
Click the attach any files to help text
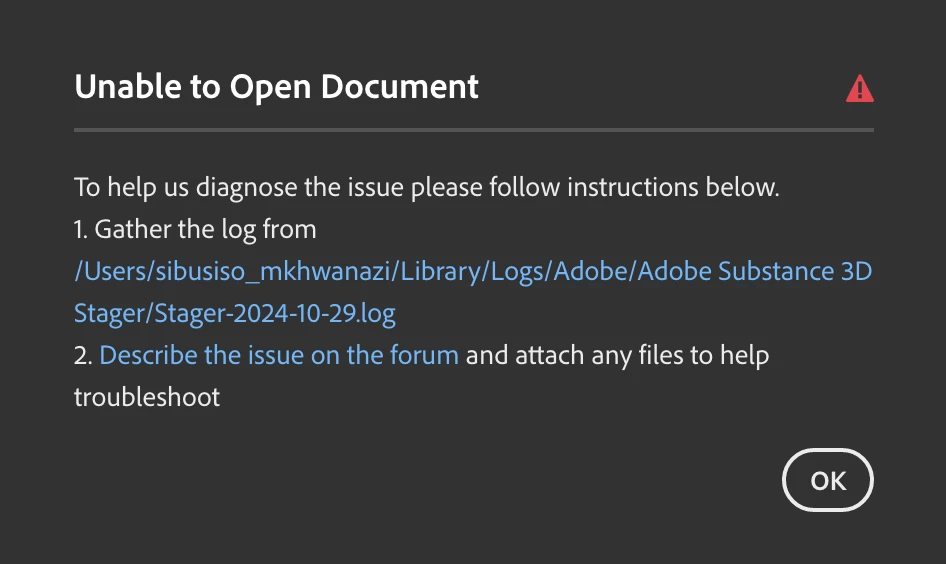[617, 355]
